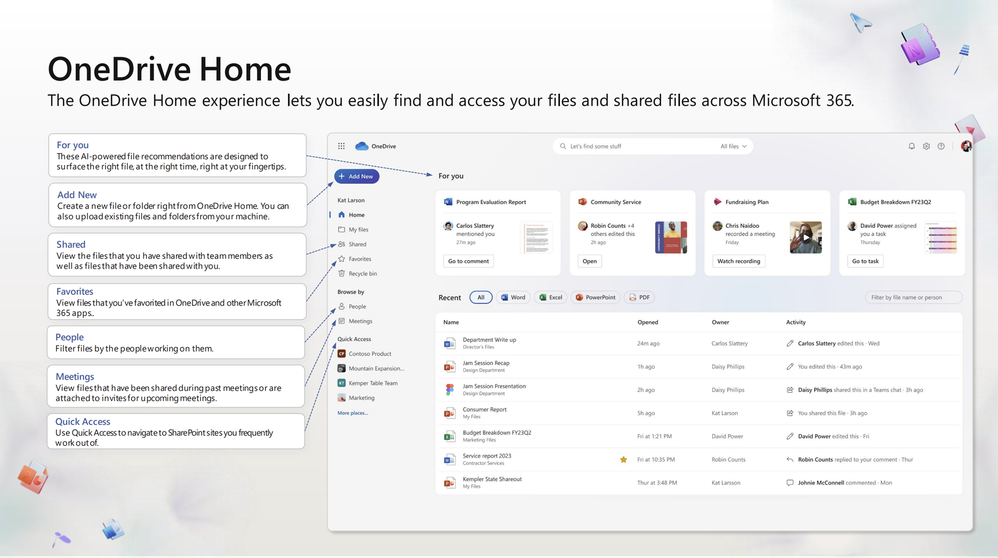
Task: Open the Budget Breakdown FY23Q2 spreadsheet thumbnail
Action: (941, 238)
